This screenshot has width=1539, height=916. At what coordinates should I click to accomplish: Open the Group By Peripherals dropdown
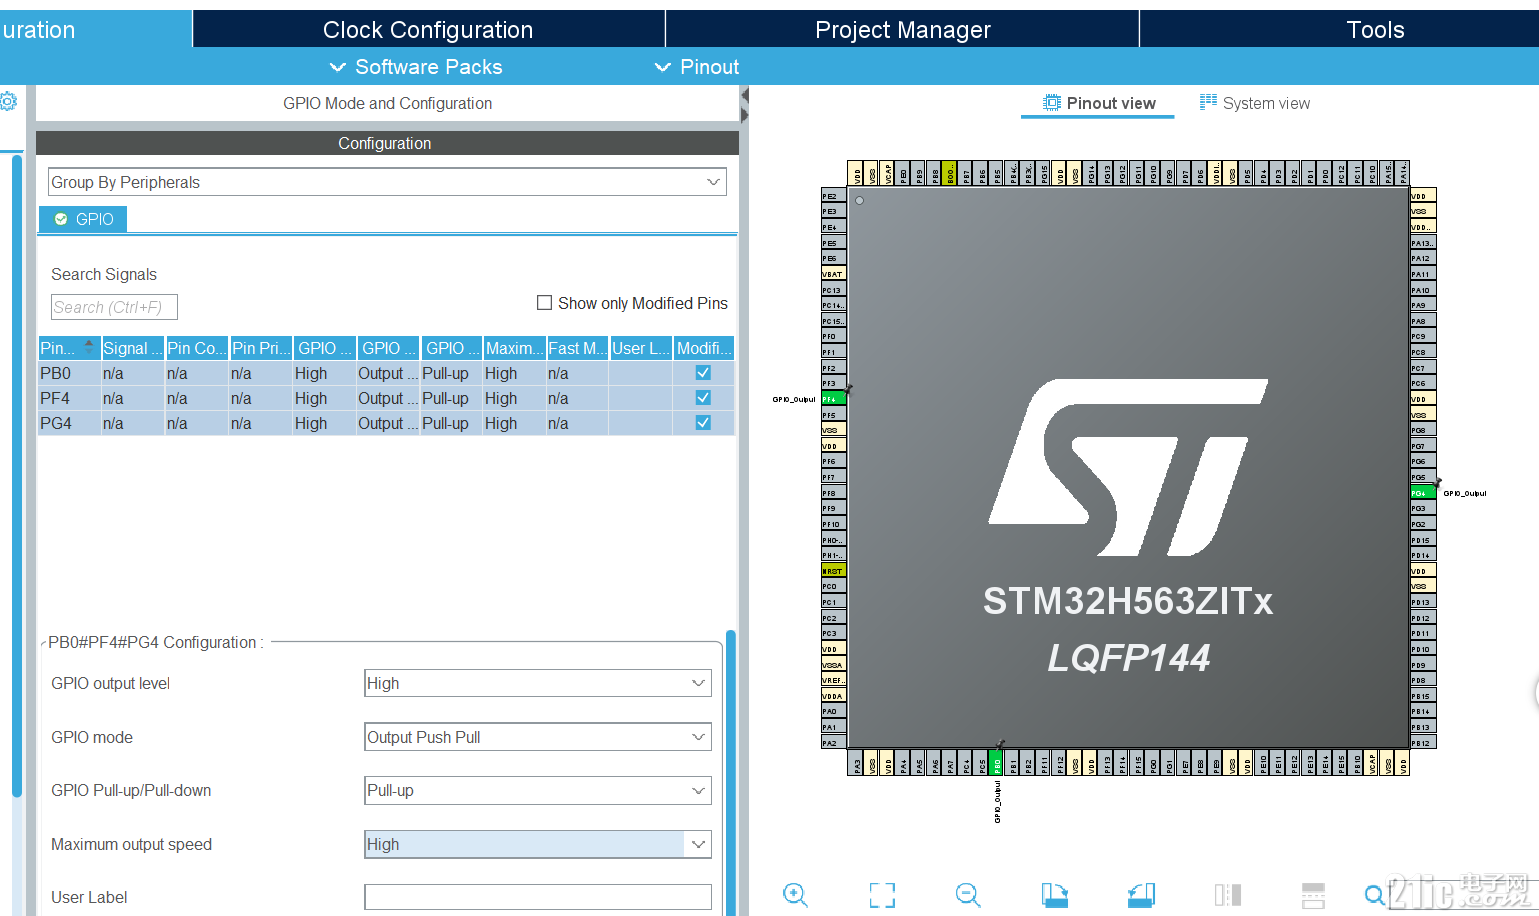tap(712, 182)
